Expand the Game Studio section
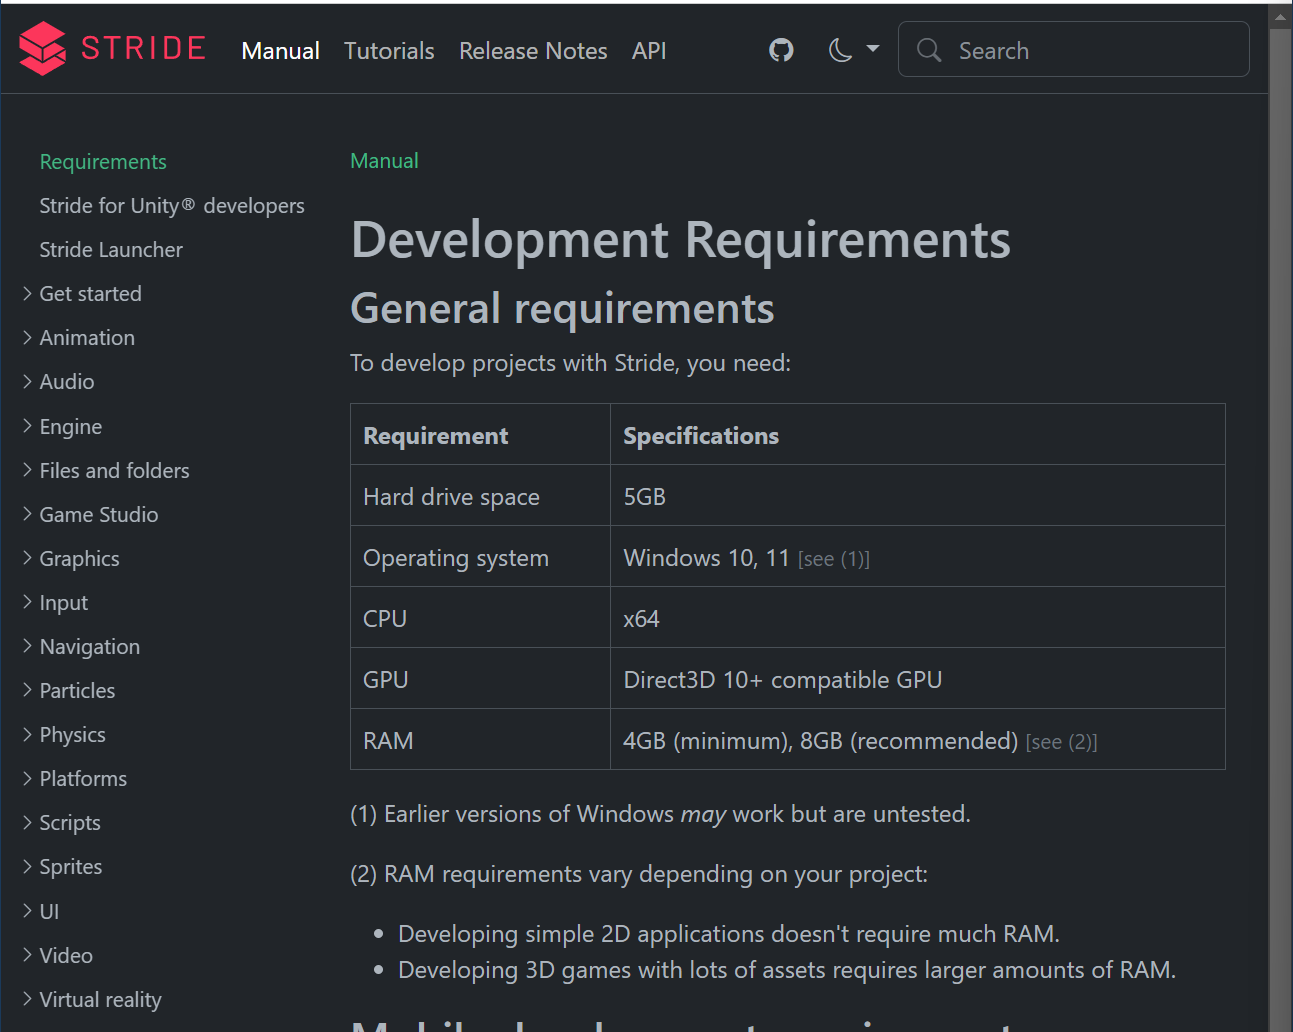The height and width of the screenshot is (1032, 1293). click(x=98, y=514)
